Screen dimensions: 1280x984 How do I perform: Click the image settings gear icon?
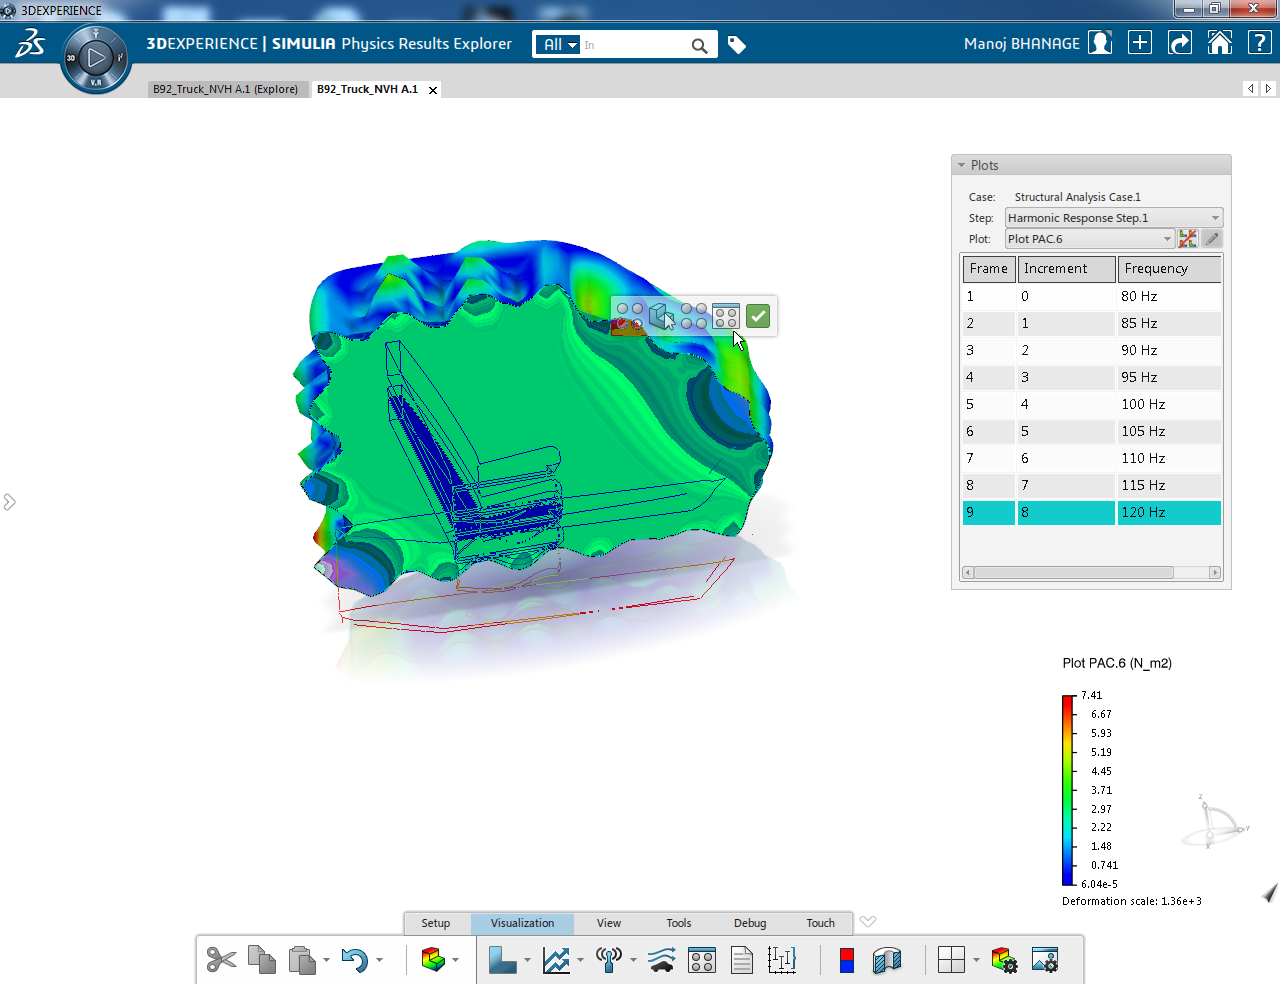1045,960
